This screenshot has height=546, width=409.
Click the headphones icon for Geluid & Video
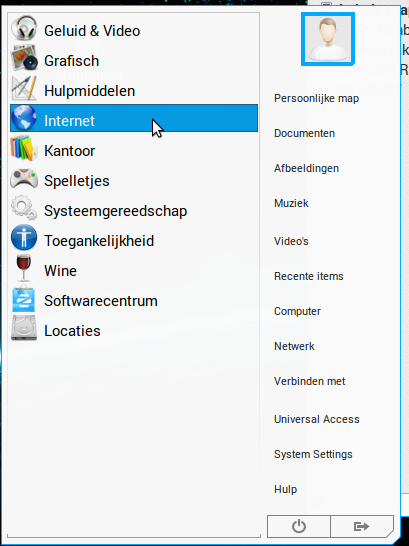[x=24, y=29]
